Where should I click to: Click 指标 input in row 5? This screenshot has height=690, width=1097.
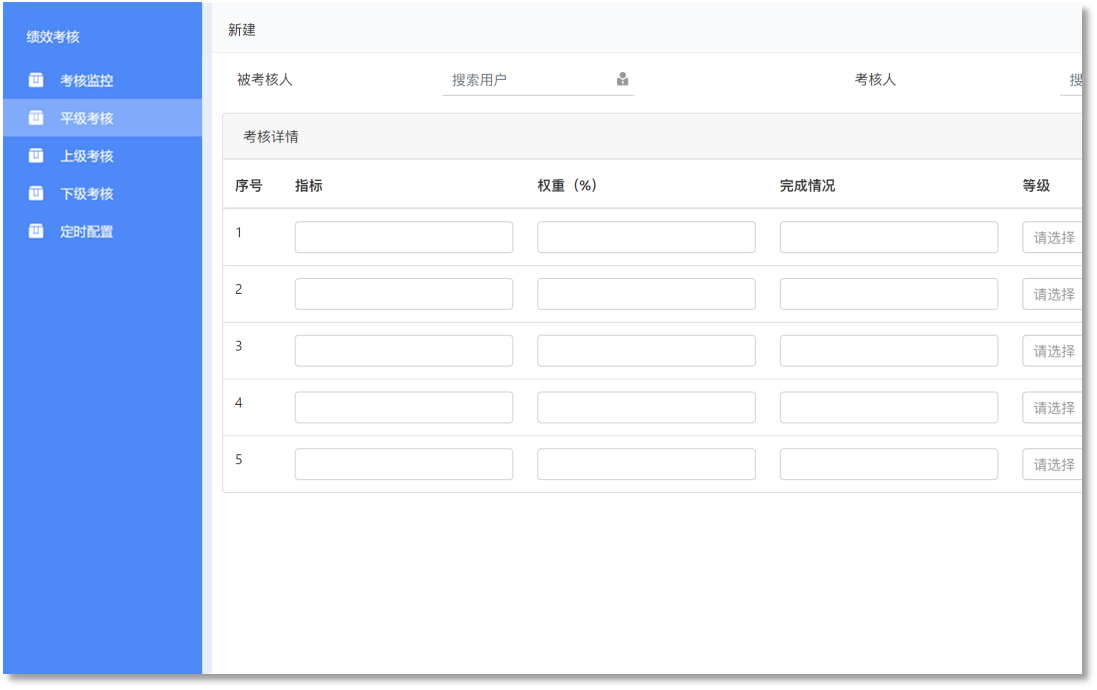click(404, 464)
